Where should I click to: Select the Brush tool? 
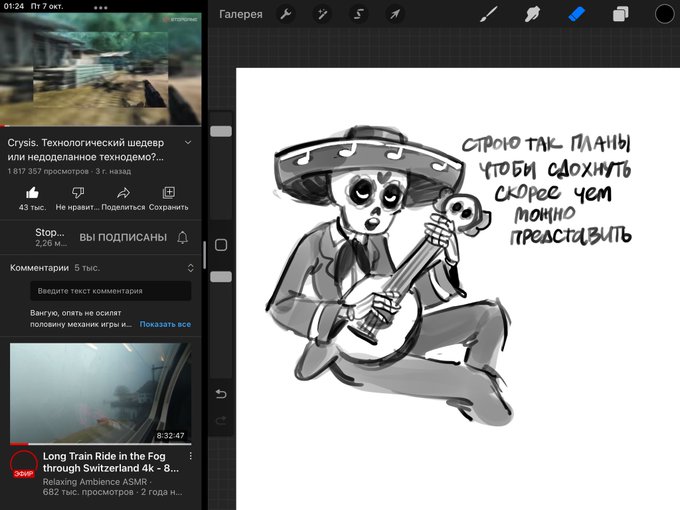click(x=489, y=14)
